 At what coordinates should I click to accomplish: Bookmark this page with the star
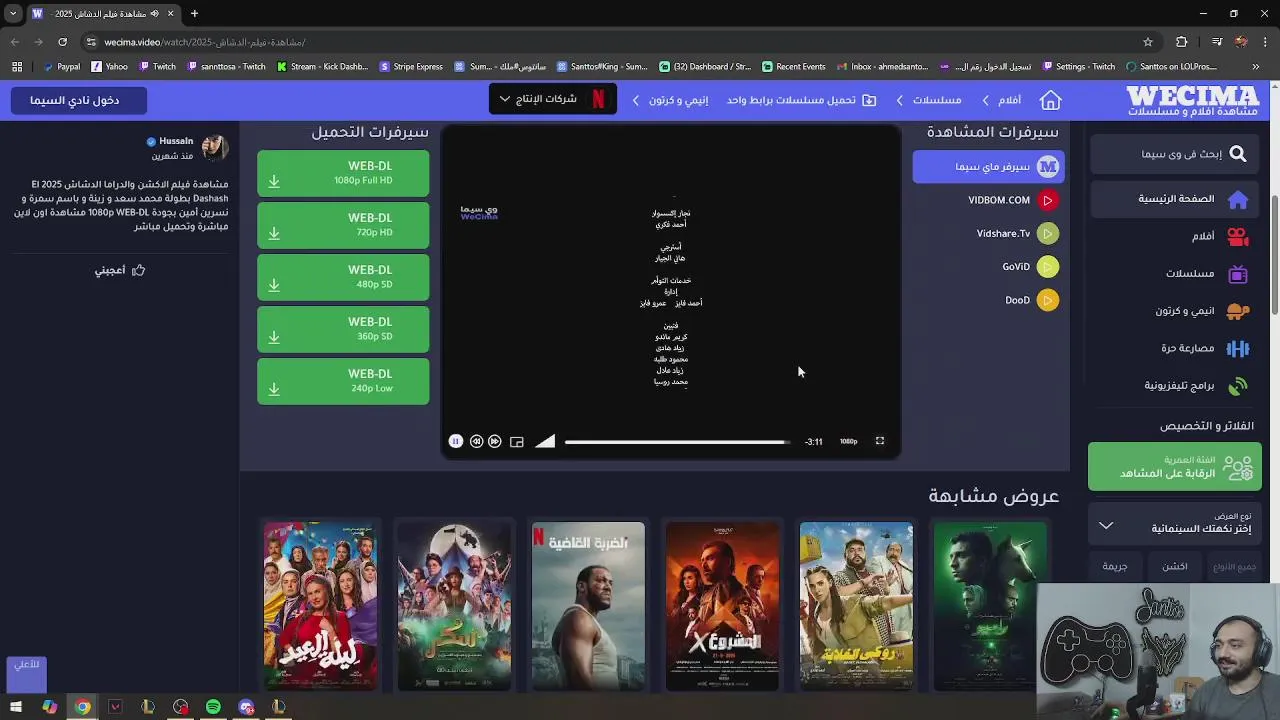[x=1148, y=42]
